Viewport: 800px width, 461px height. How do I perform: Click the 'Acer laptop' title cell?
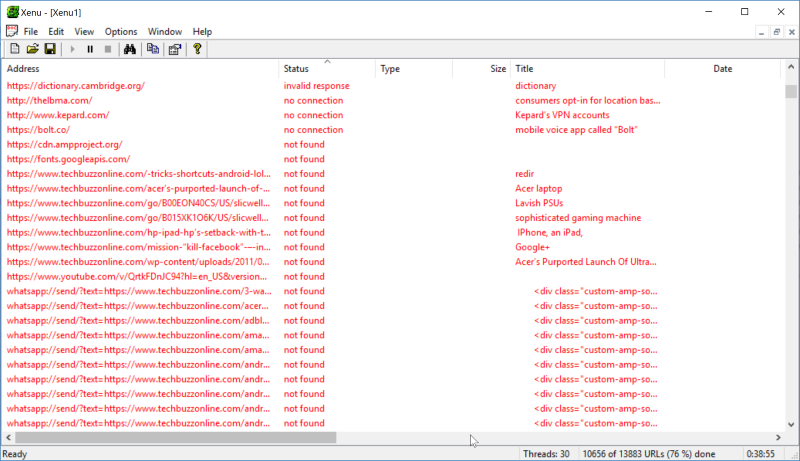click(x=538, y=188)
